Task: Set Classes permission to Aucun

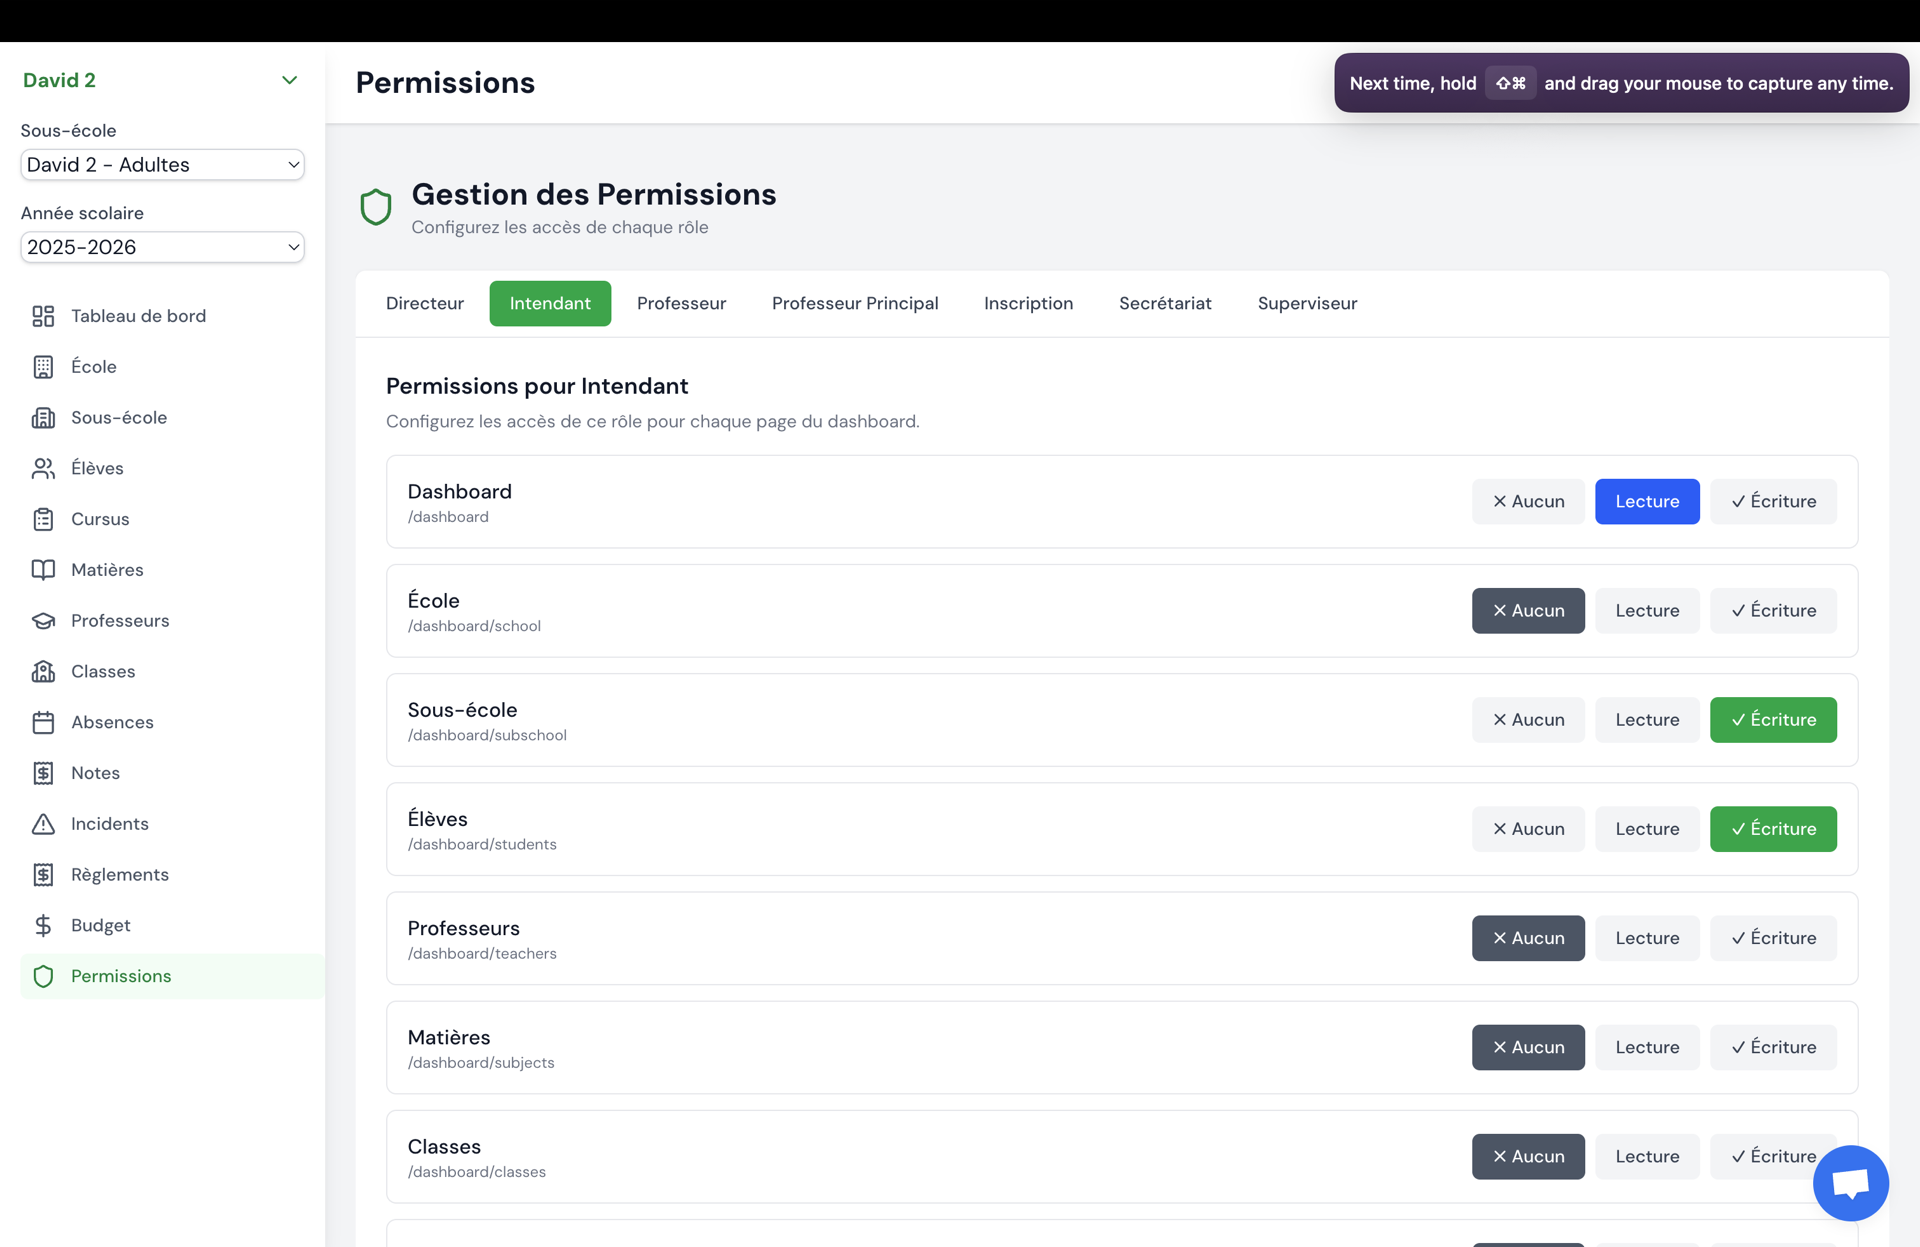Action: pos(1528,1157)
